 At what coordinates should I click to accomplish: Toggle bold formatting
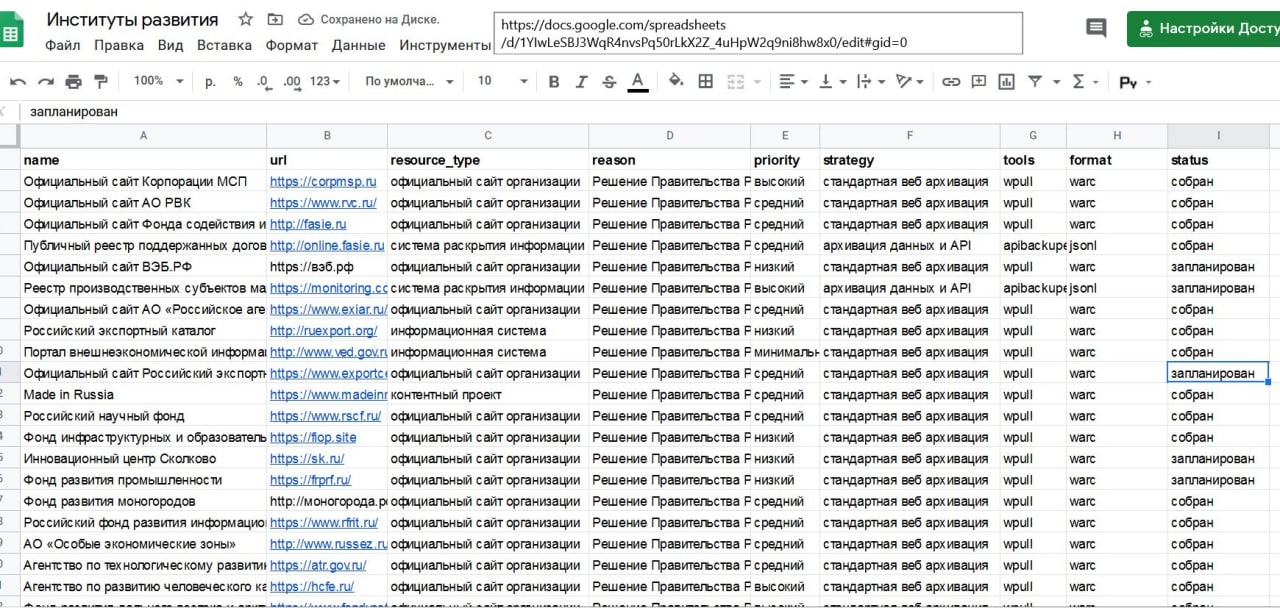point(554,81)
